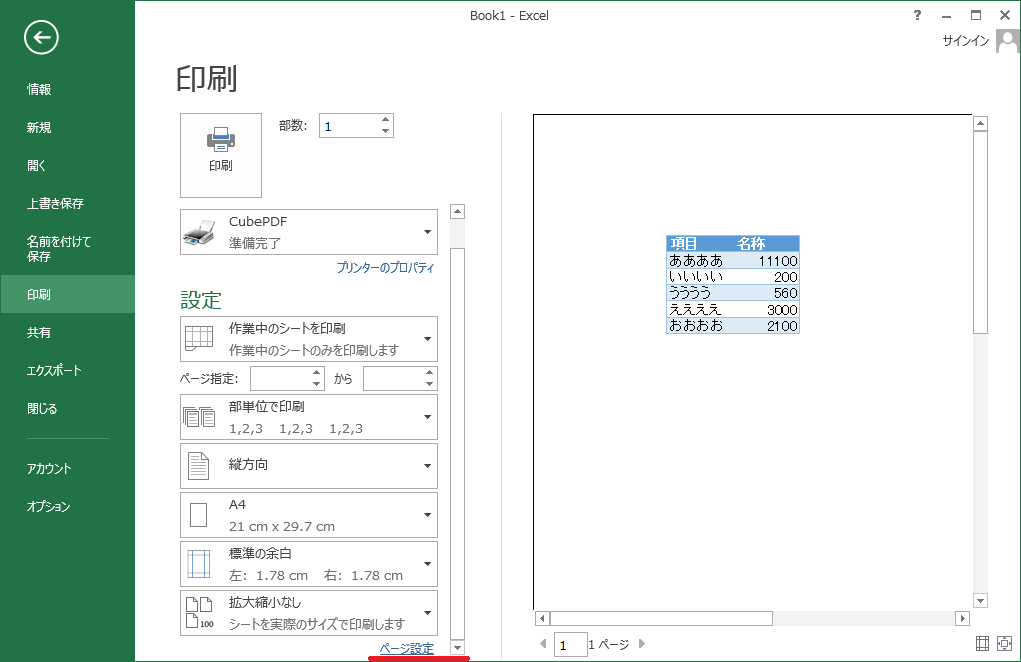Click the preview horizontal scrollbar thumb
The image size is (1021, 662).
coord(660,619)
